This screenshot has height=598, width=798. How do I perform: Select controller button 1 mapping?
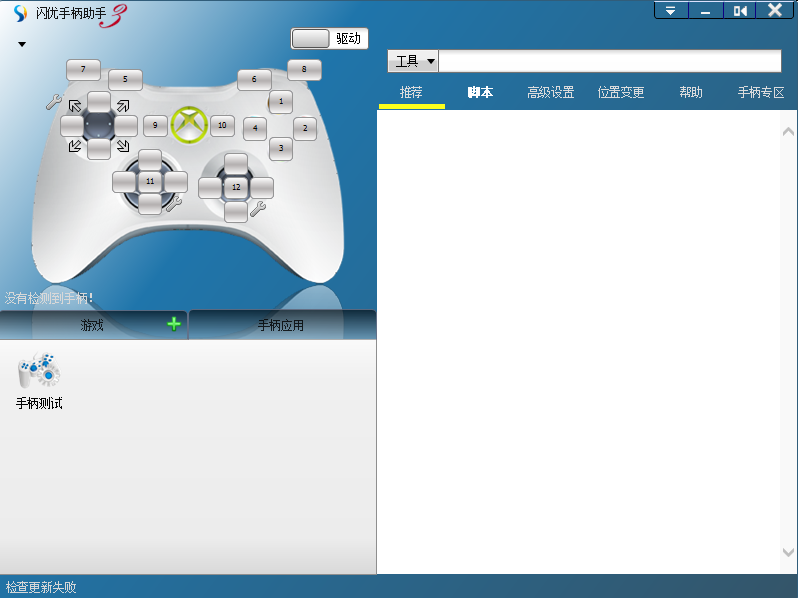point(281,102)
